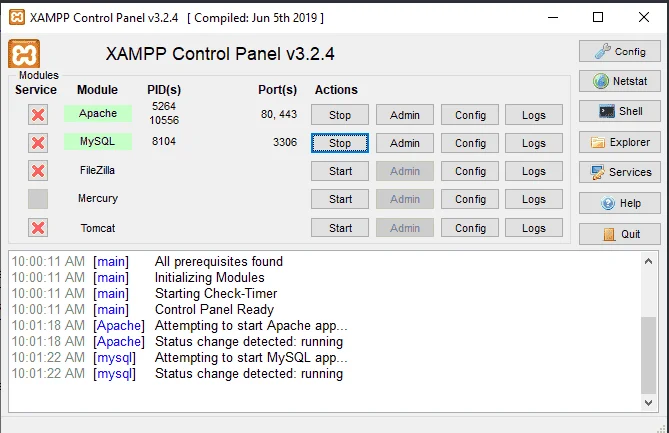Viewport: 669px width, 433px height.
Task: Quit XAMPP with the door icon
Action: (x=620, y=234)
